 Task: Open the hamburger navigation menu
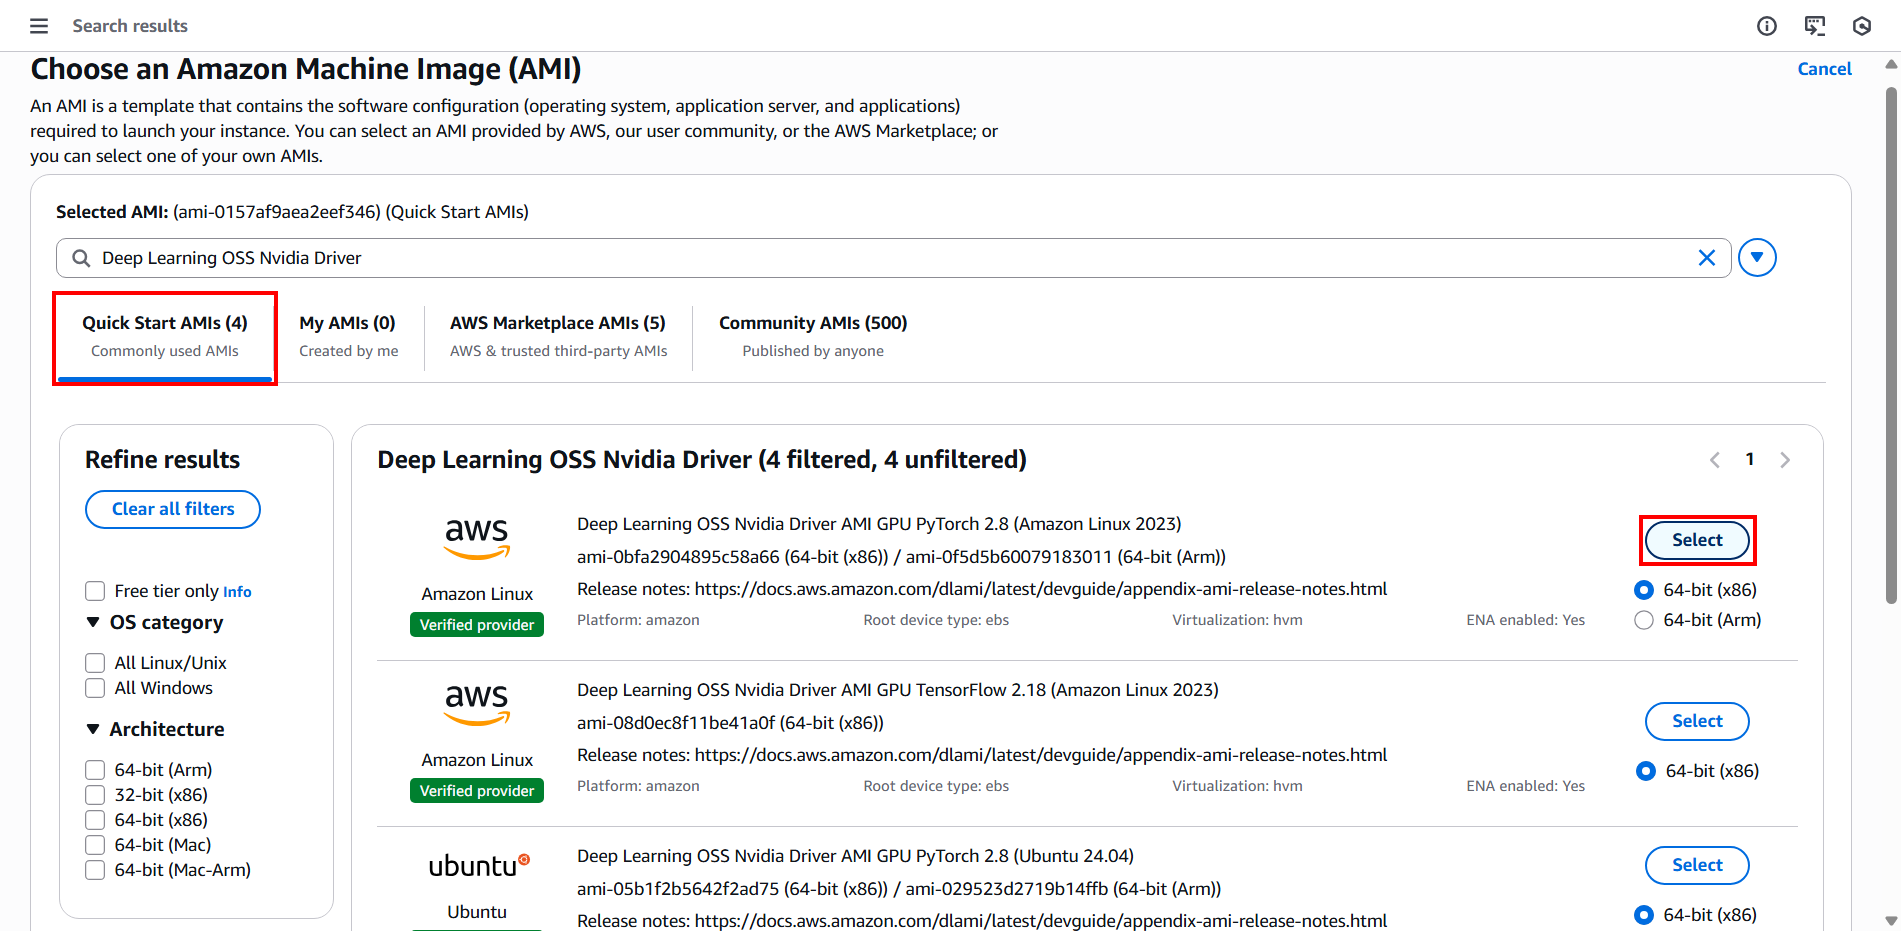(39, 26)
